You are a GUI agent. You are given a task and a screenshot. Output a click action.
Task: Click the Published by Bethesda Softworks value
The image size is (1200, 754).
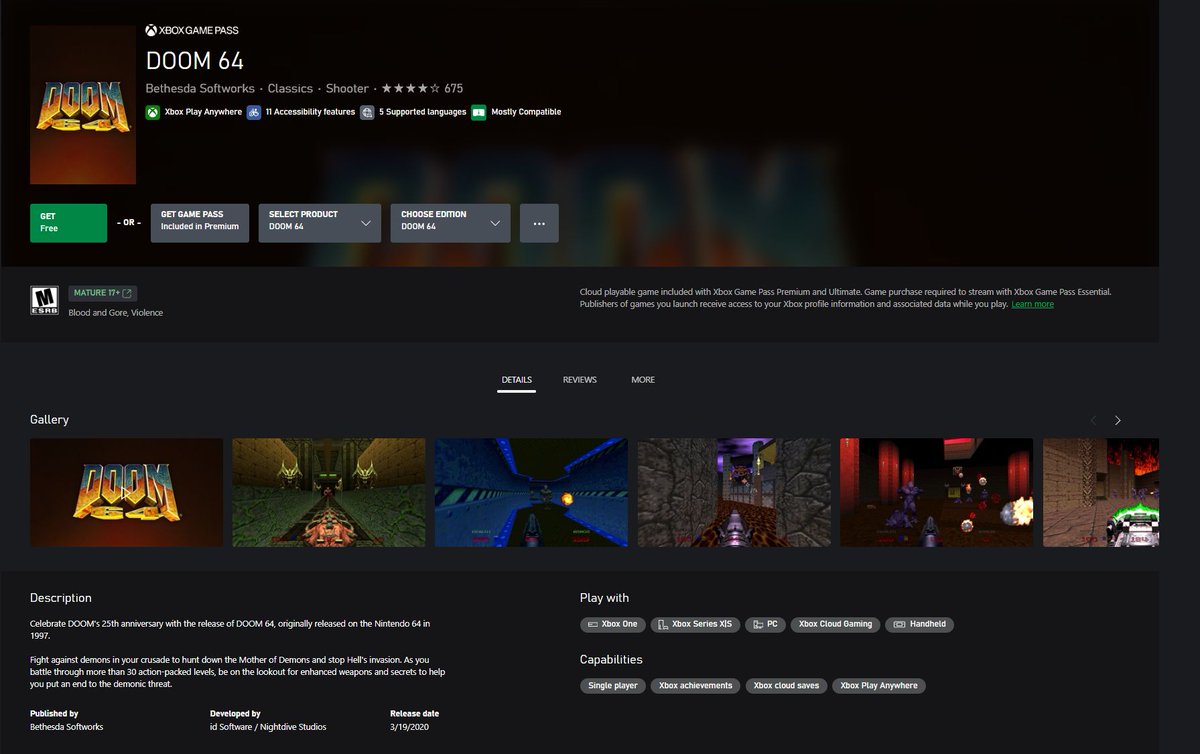click(x=66, y=727)
